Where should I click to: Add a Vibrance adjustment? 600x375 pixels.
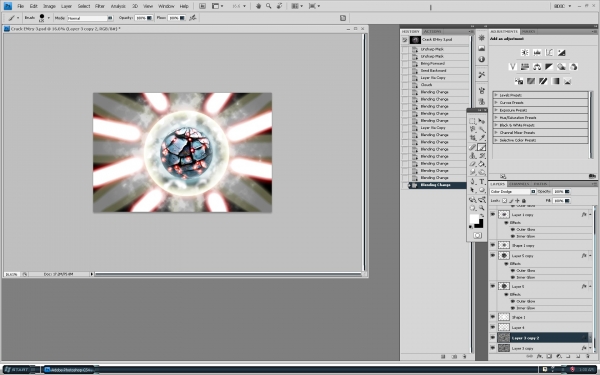(x=513, y=67)
